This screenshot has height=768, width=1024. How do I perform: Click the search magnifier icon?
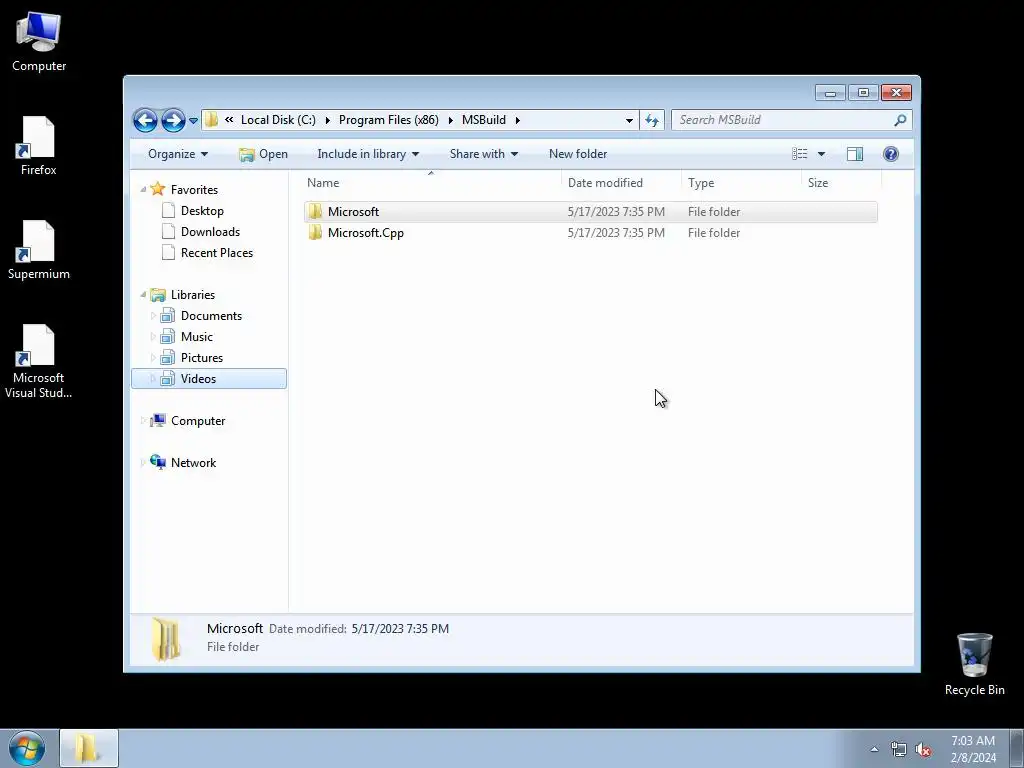point(901,120)
